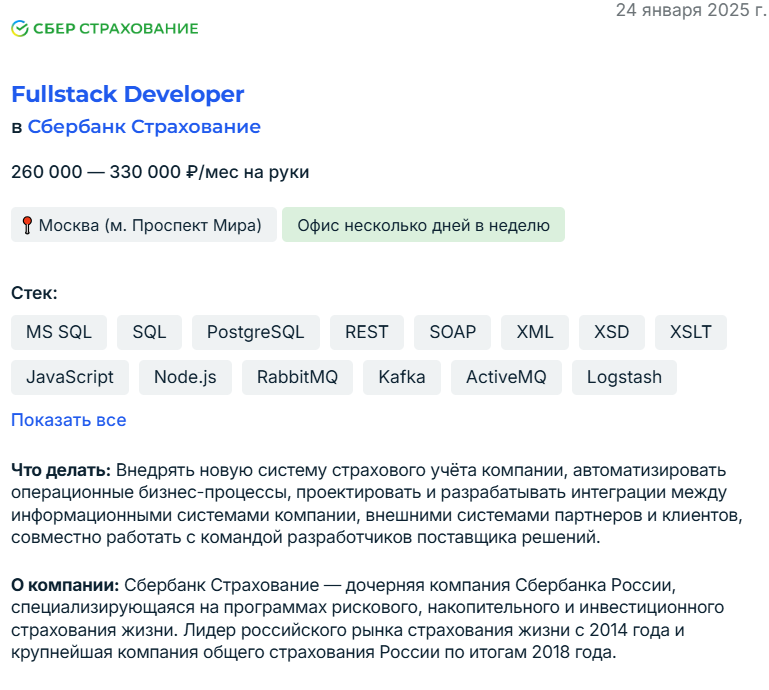Select the XSLT stack tag

point(691,332)
